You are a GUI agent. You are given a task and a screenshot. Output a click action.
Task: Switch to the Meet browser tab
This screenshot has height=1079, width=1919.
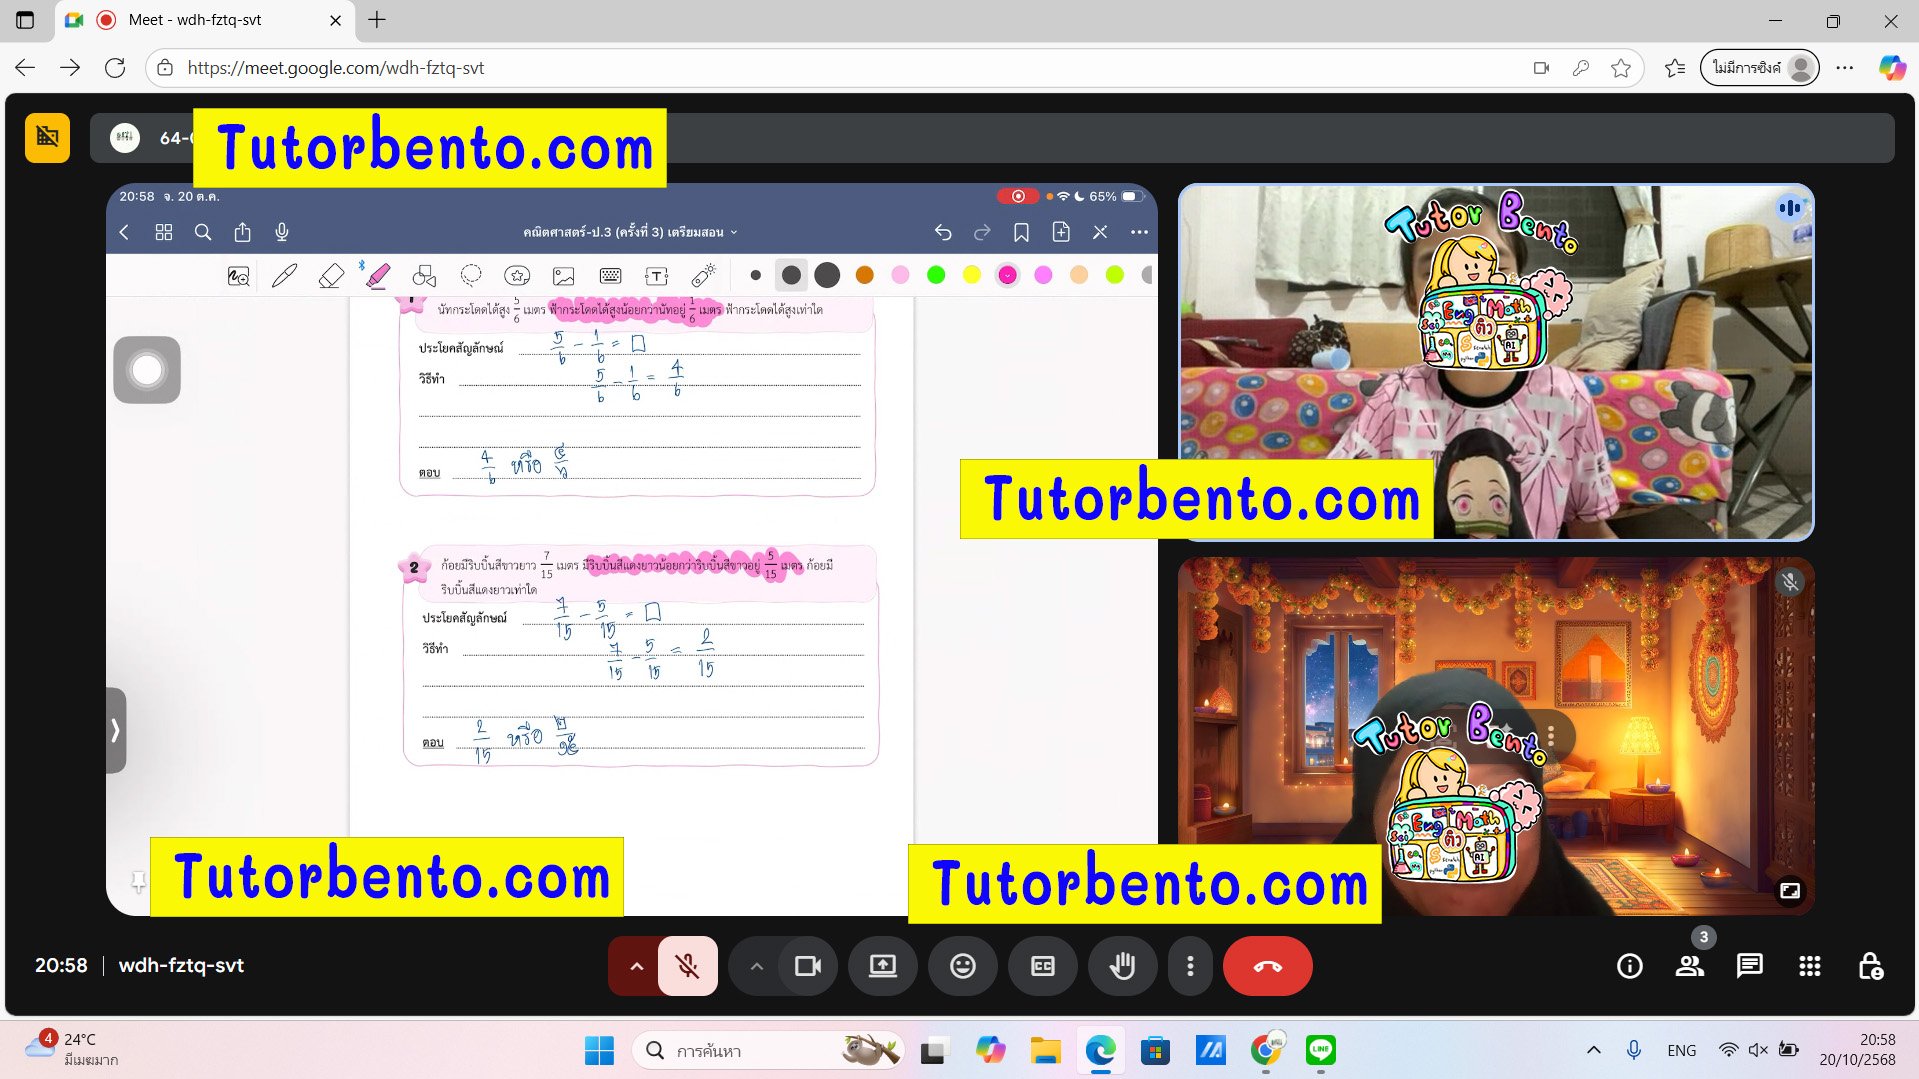(x=200, y=20)
